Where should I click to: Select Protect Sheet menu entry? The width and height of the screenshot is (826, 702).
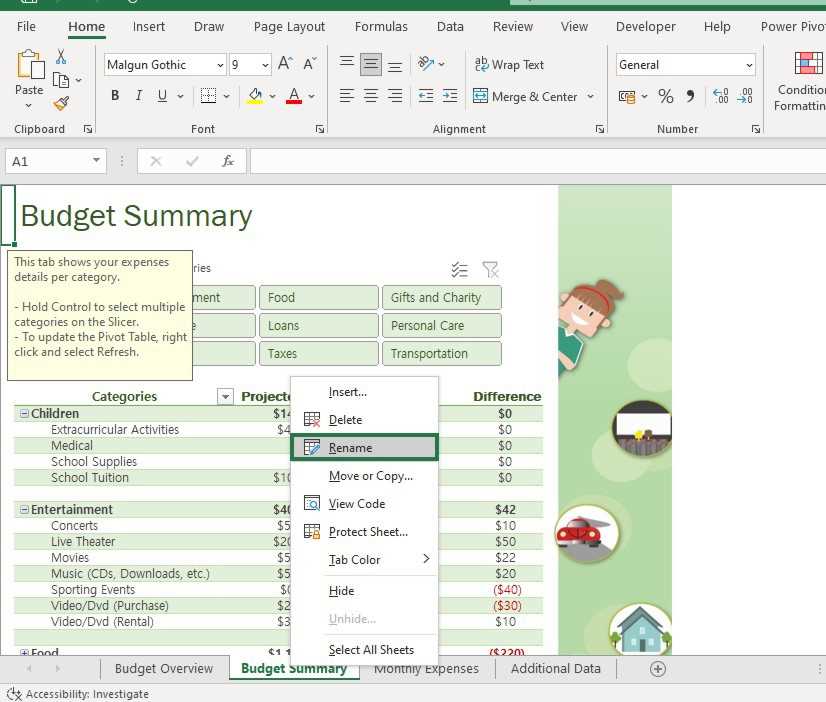point(364,532)
